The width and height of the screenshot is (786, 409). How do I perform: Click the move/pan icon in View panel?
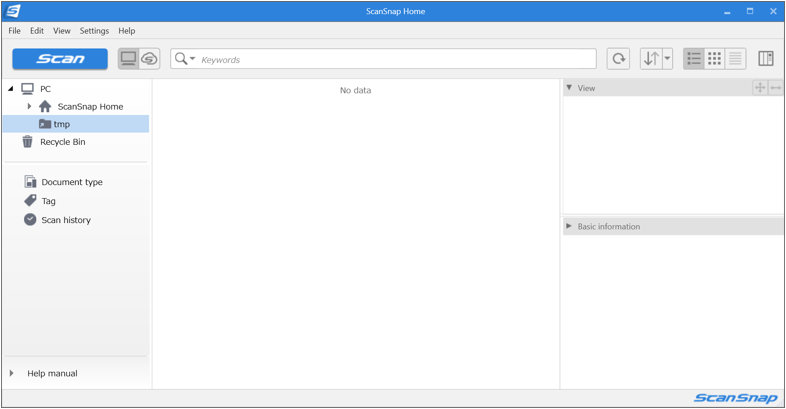click(760, 88)
